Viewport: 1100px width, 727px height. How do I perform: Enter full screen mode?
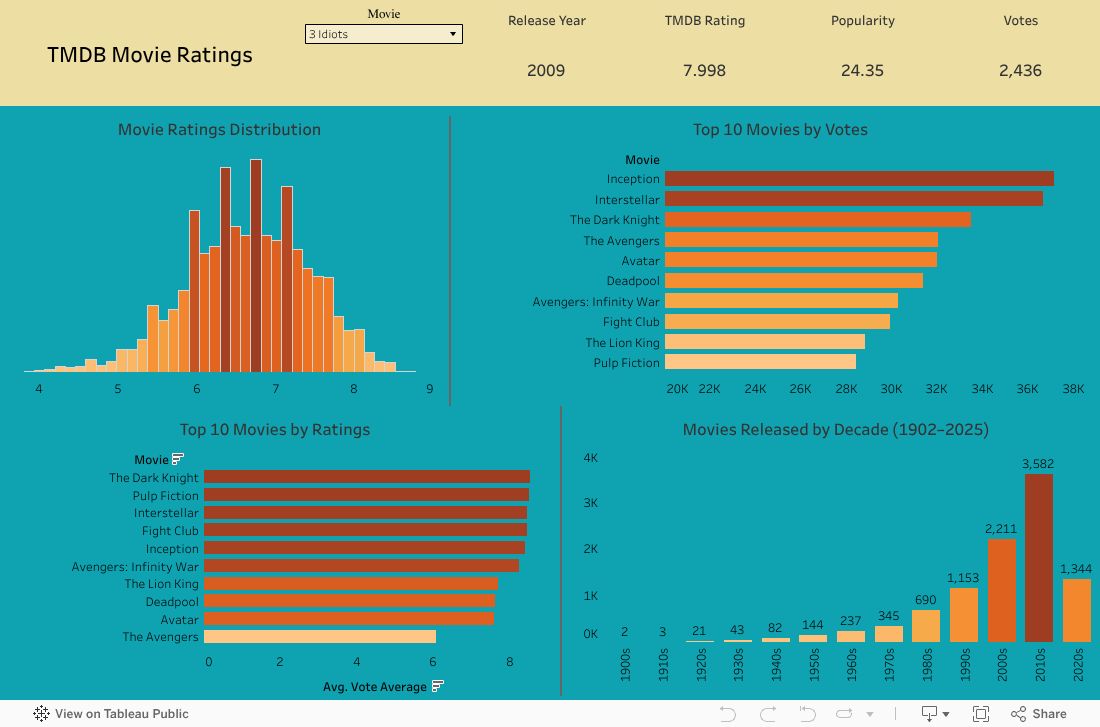981,714
